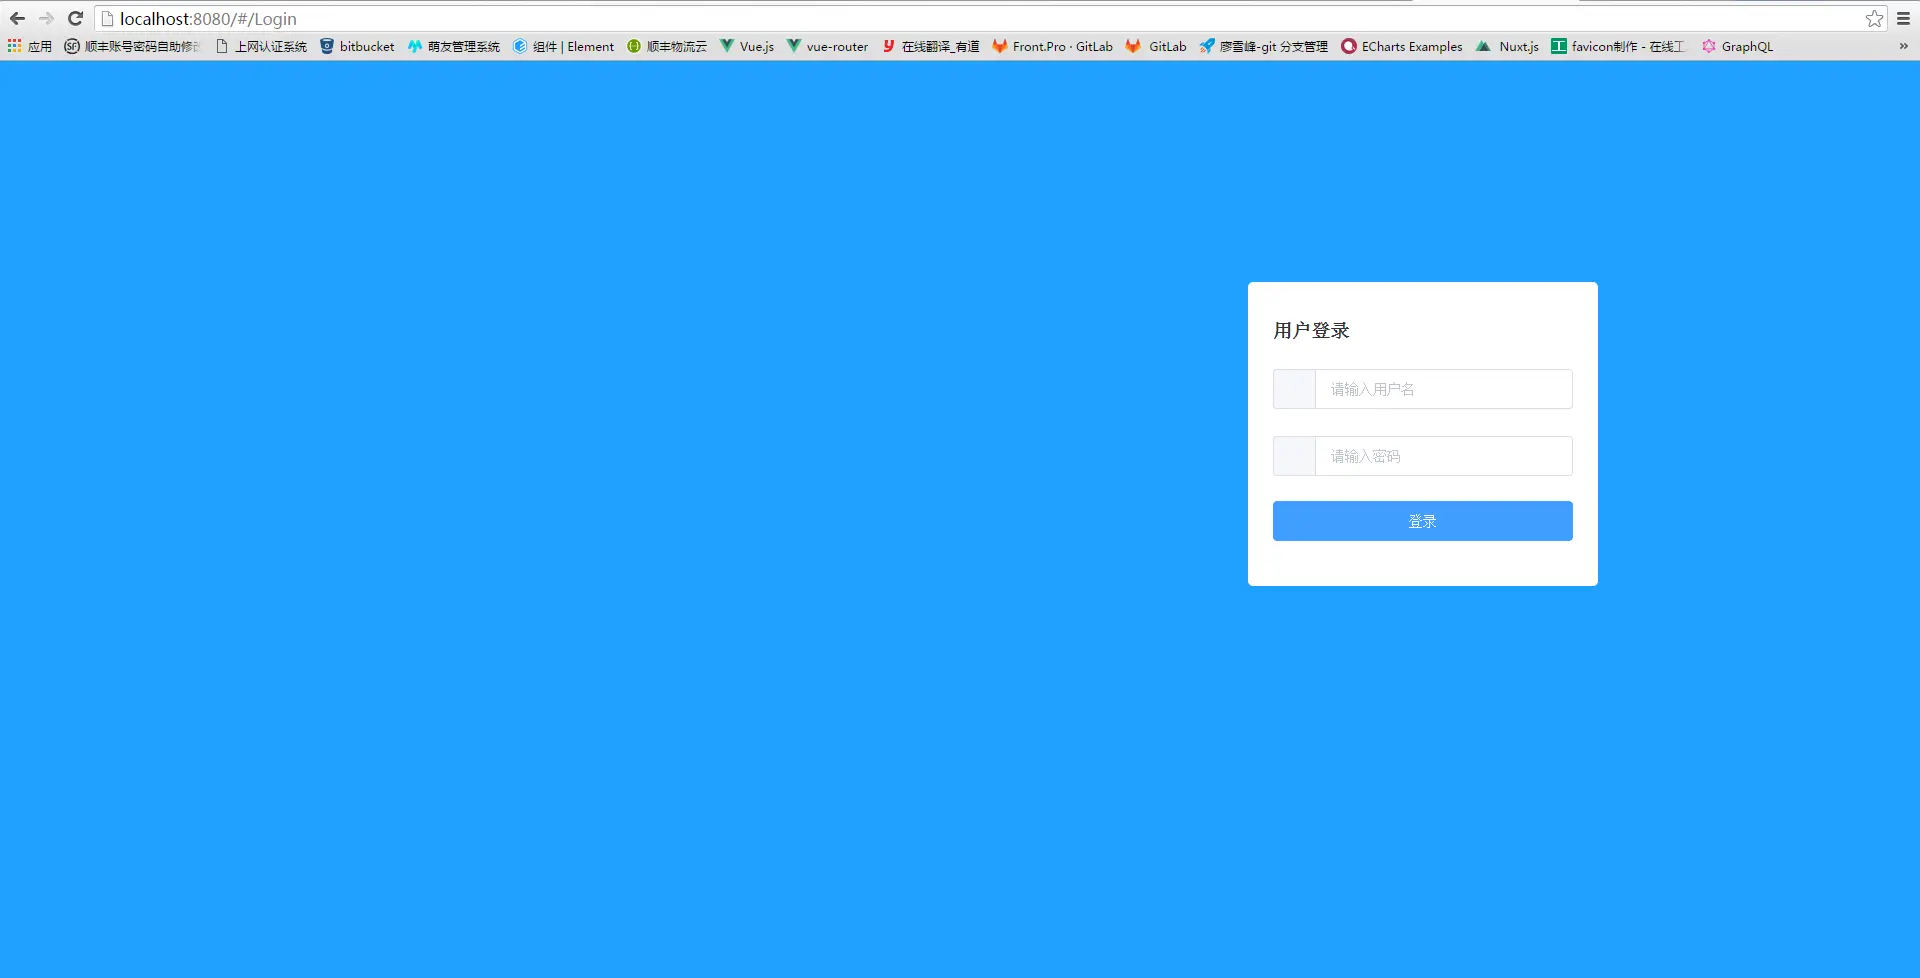Go back with the browser back arrow
The width and height of the screenshot is (1920, 978).
coord(17,18)
